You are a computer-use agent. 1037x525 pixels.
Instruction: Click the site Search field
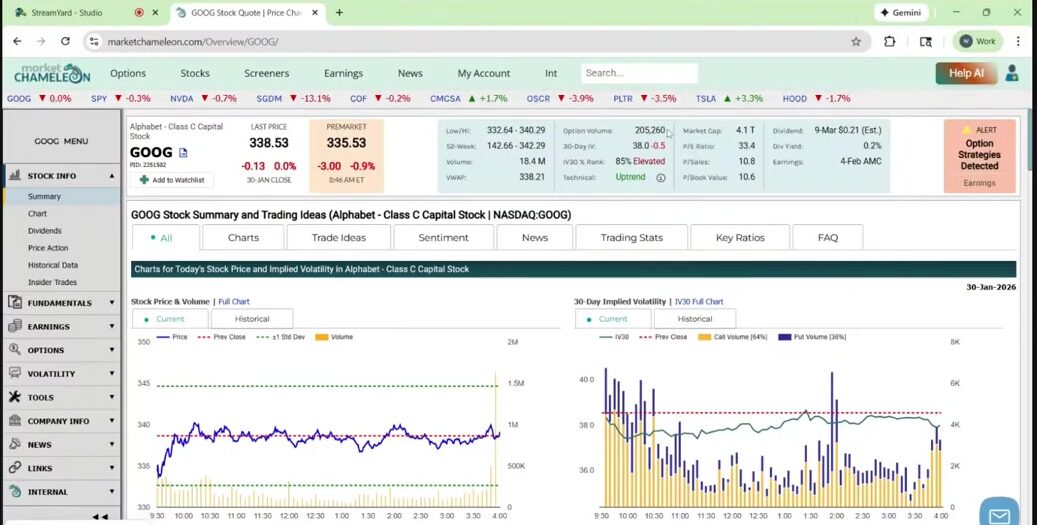click(x=640, y=73)
